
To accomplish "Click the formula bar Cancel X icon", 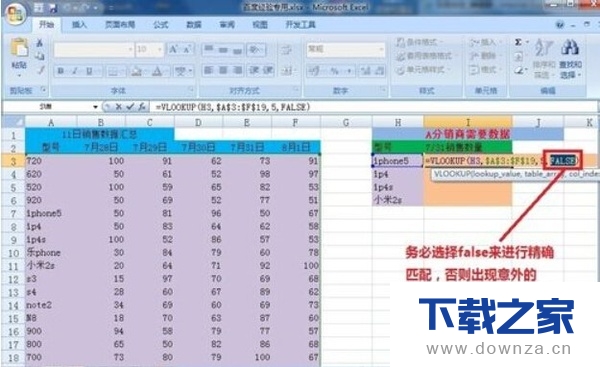I will 119,107.
